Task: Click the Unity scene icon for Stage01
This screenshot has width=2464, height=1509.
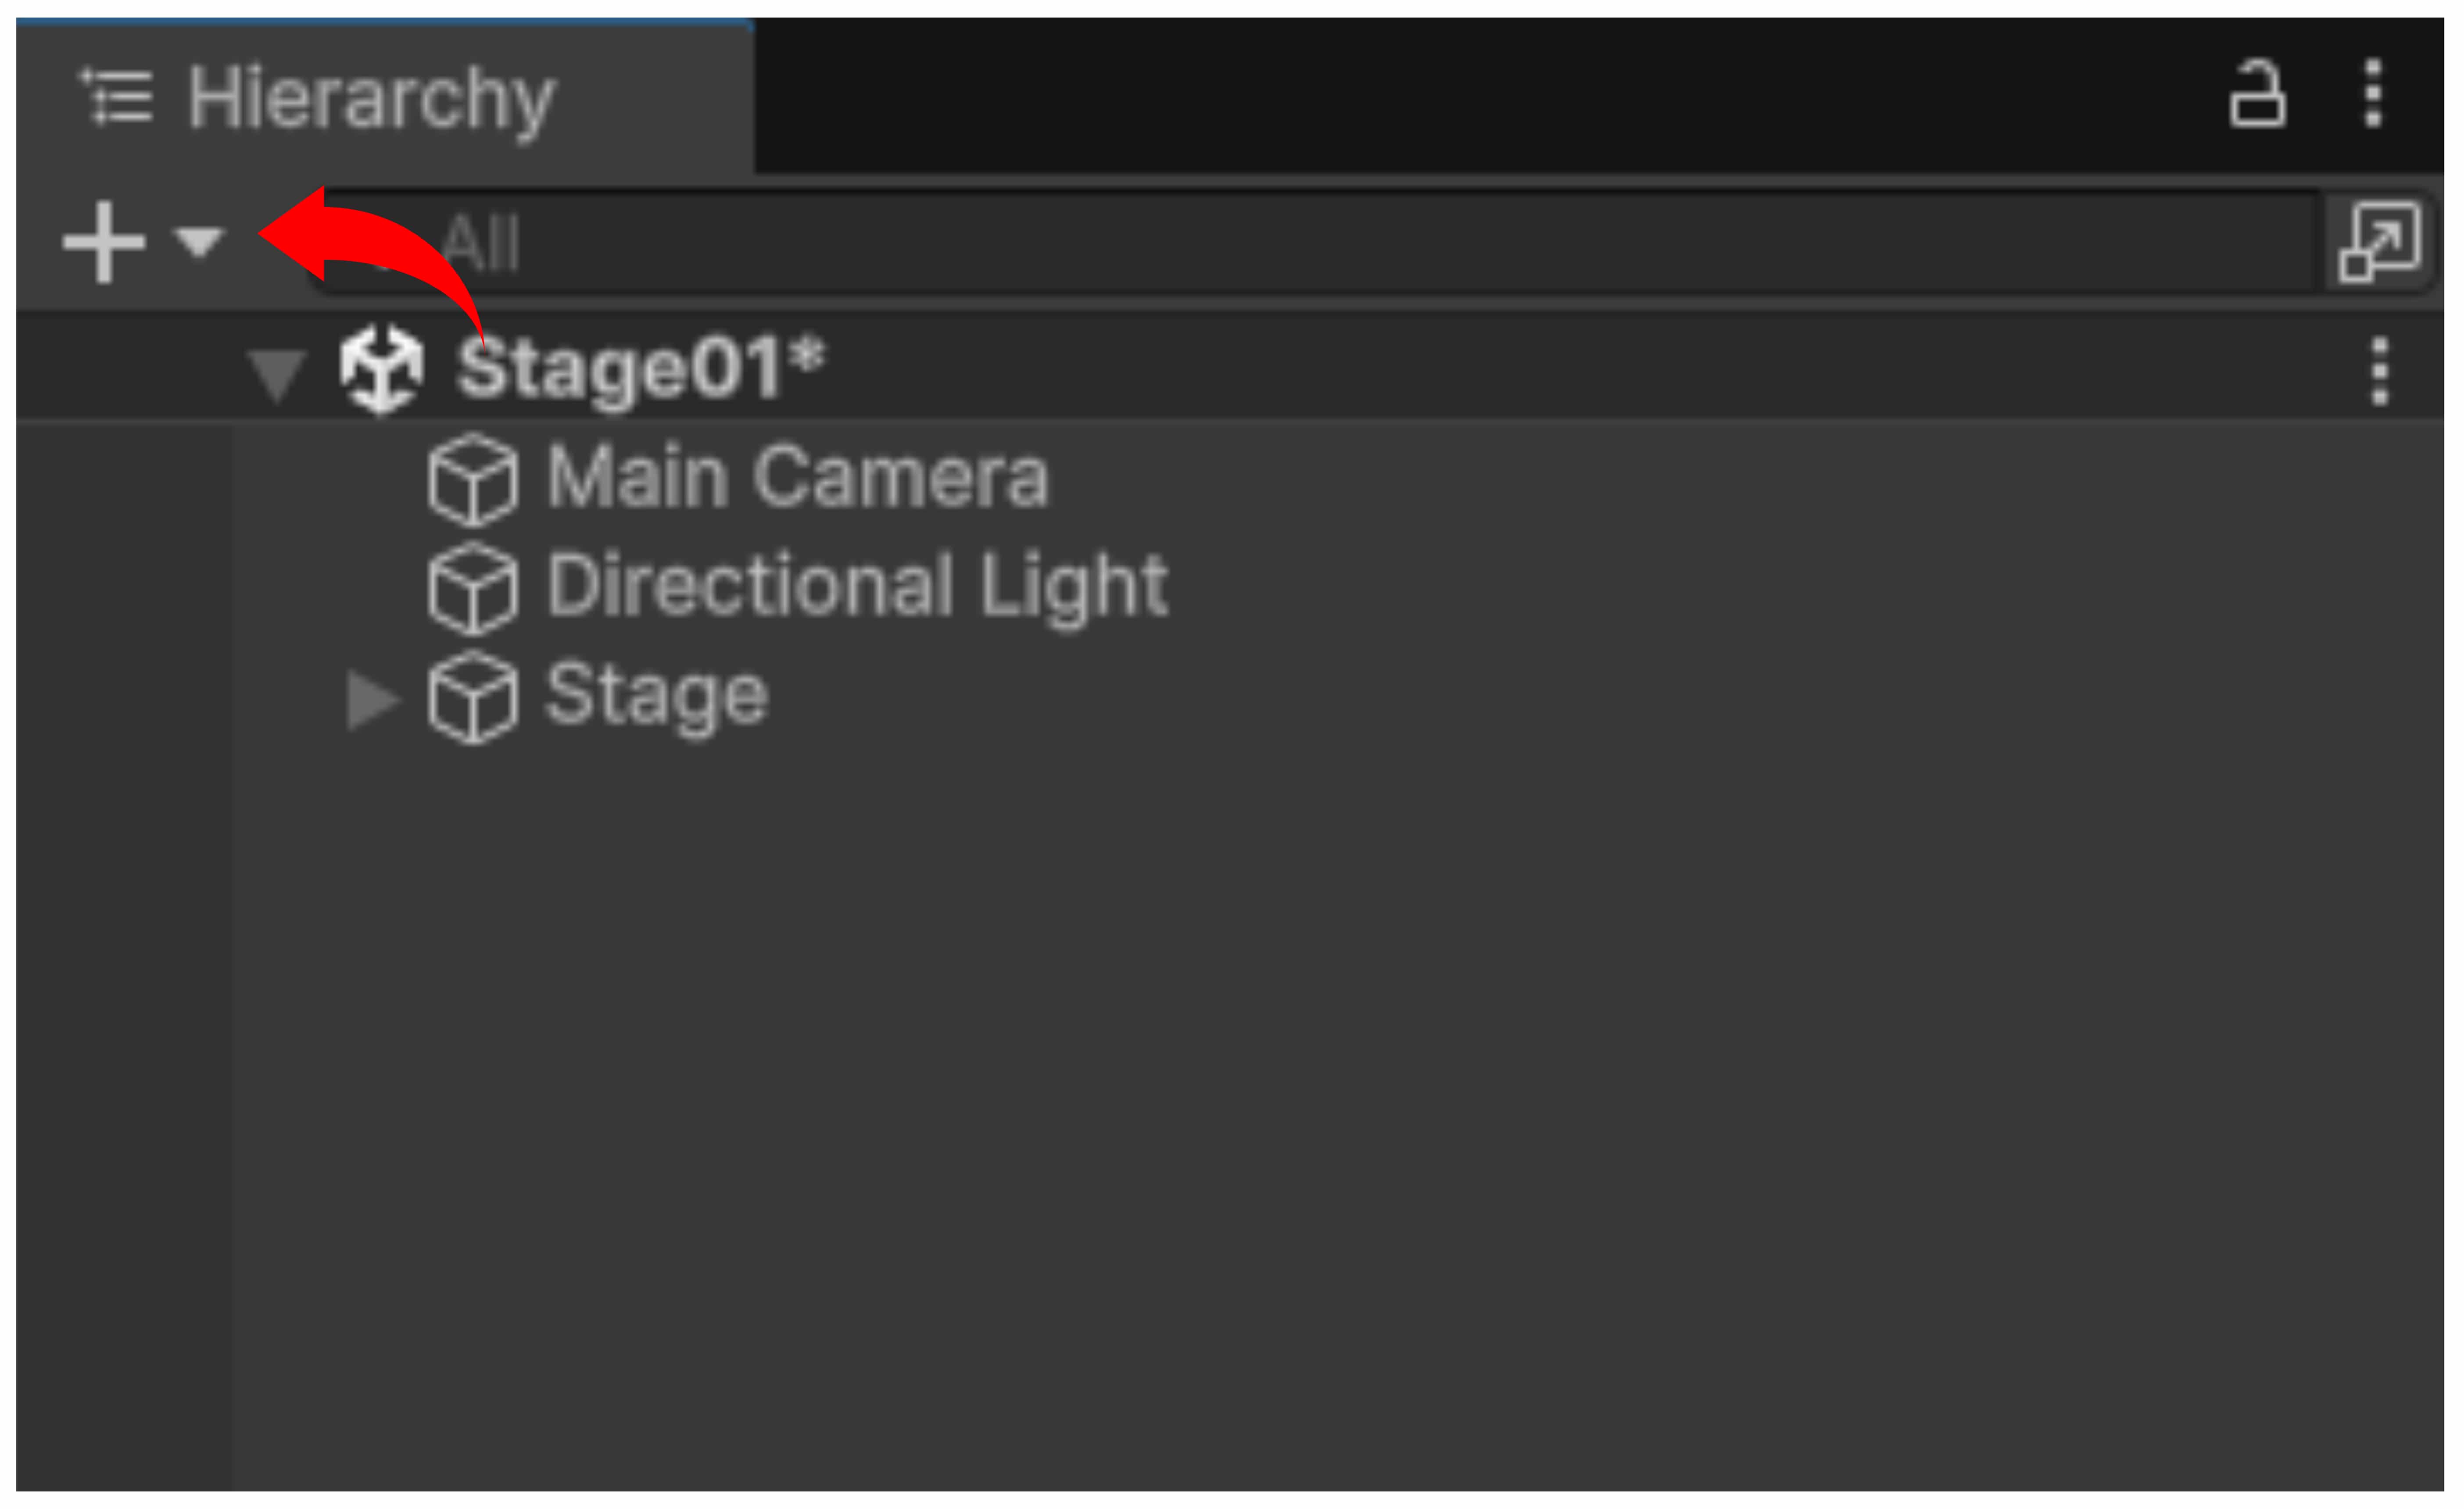Action: point(381,369)
